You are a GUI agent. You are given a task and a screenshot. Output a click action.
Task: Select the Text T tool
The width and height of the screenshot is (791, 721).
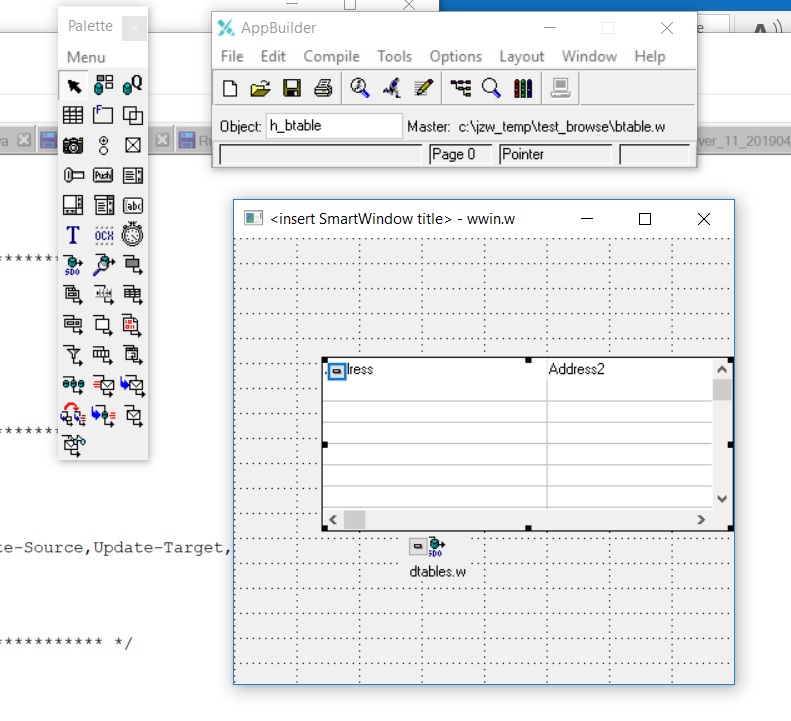73,235
